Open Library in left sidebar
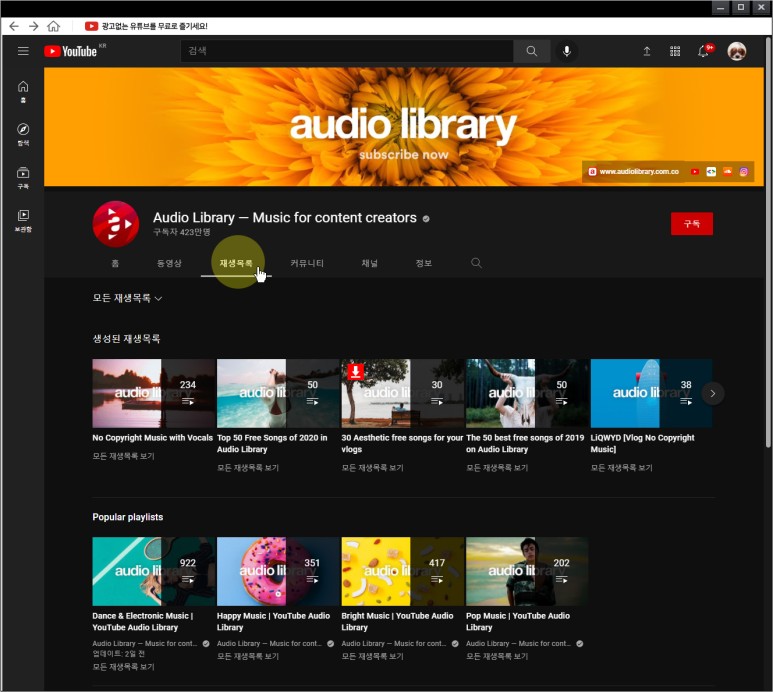Image resolution: width=773 pixels, height=692 pixels. click(x=23, y=220)
